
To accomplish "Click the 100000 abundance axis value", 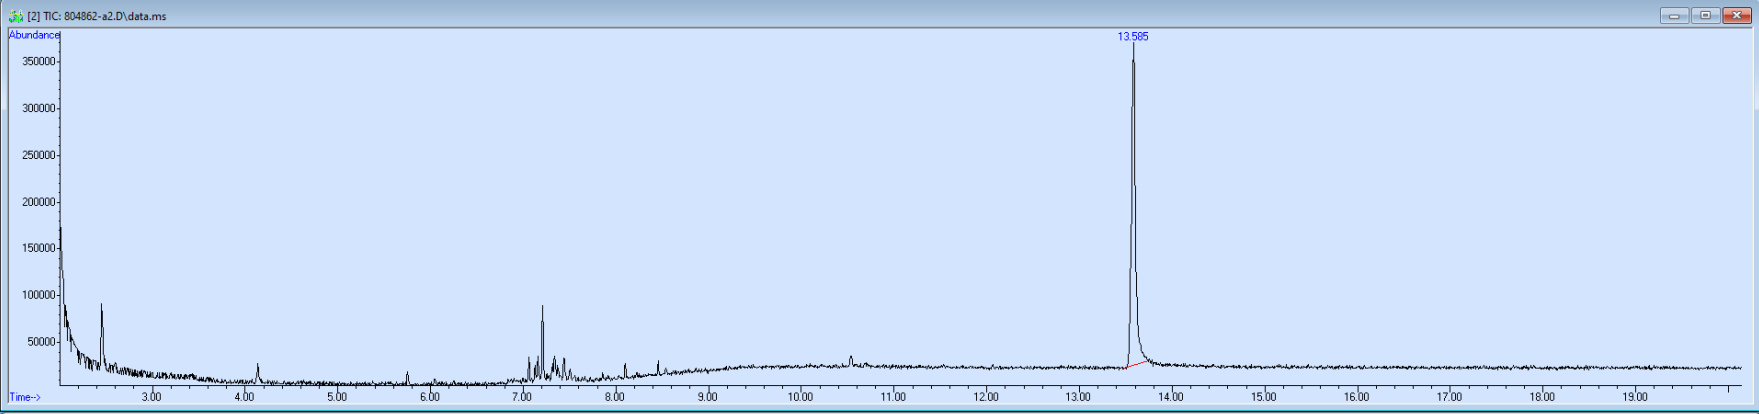I will 39,295.
